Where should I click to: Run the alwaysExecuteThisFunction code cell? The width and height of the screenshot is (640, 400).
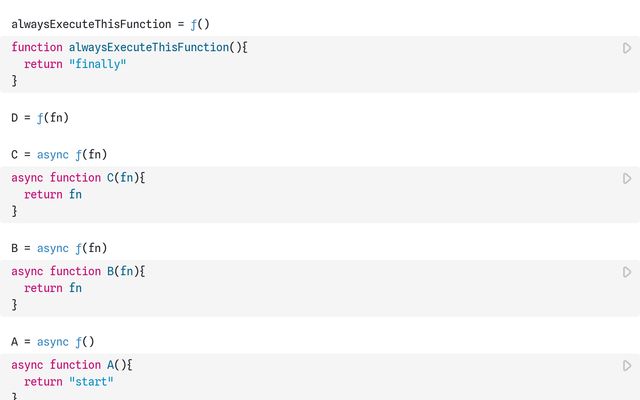pos(627,48)
